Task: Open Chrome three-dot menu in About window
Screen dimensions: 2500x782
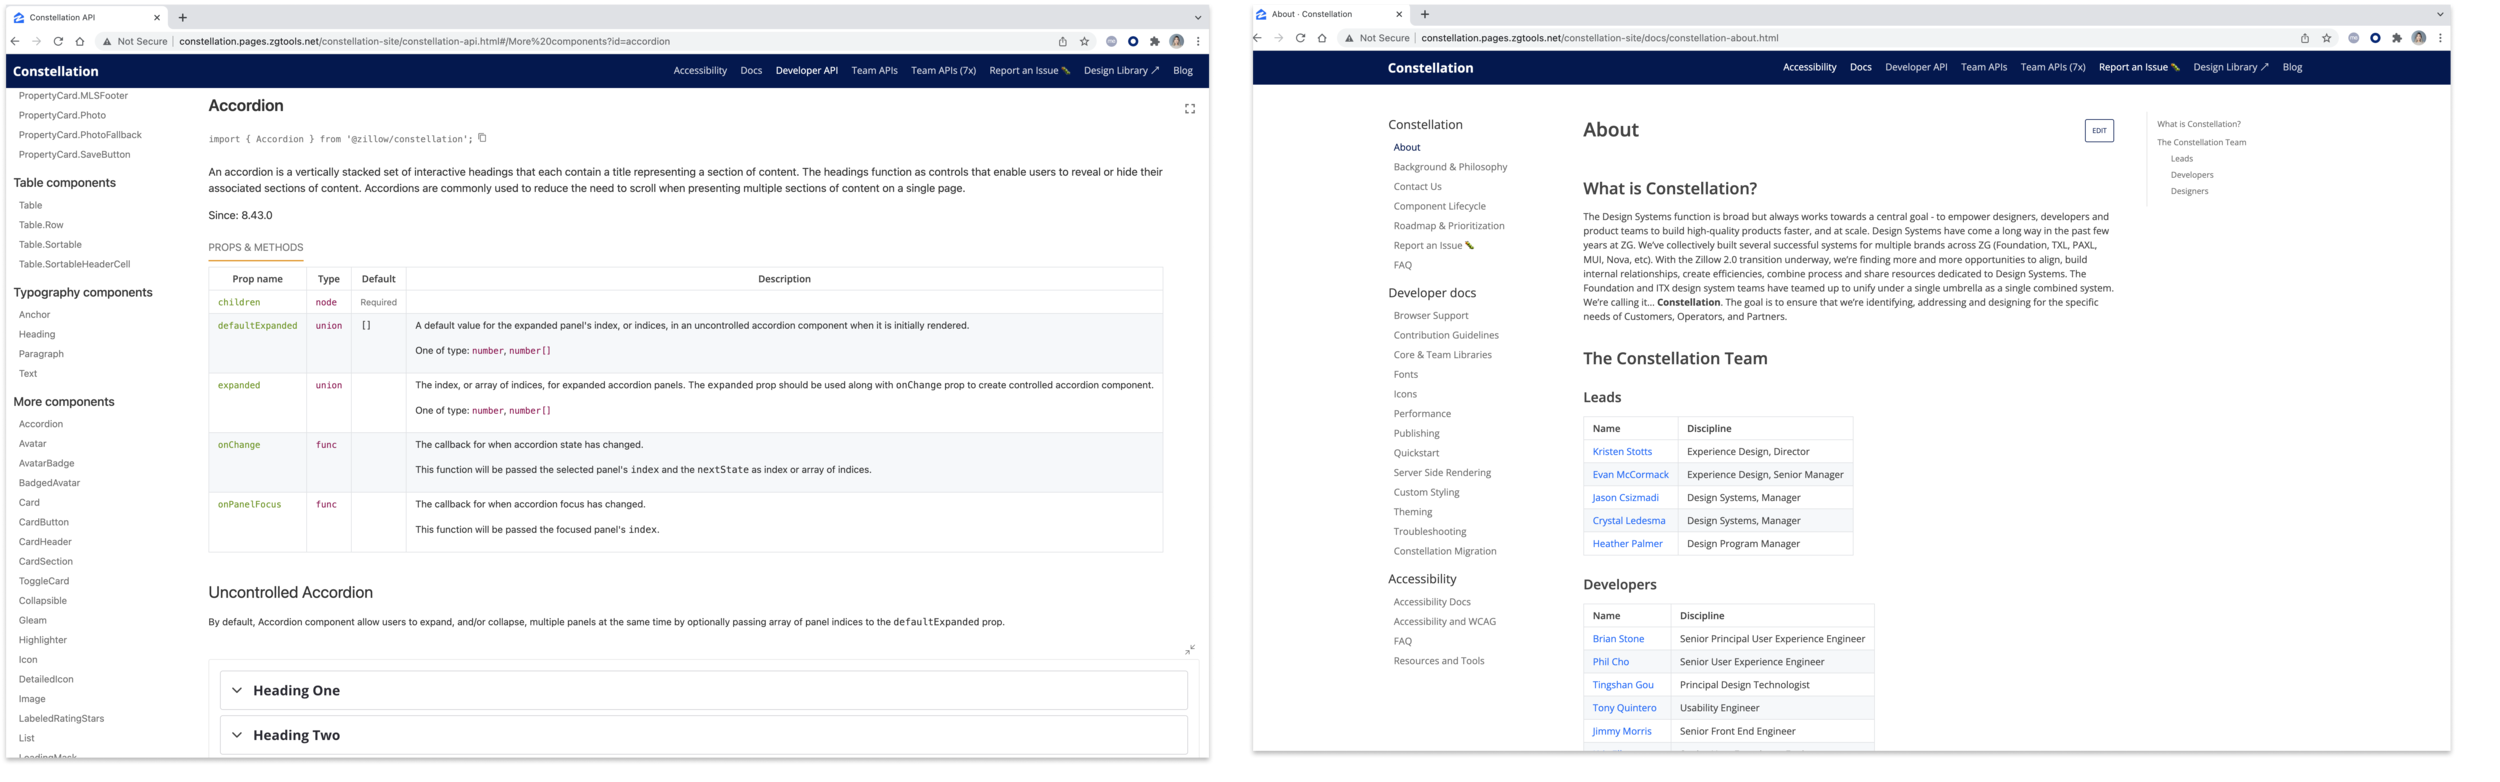Action: 2440,38
